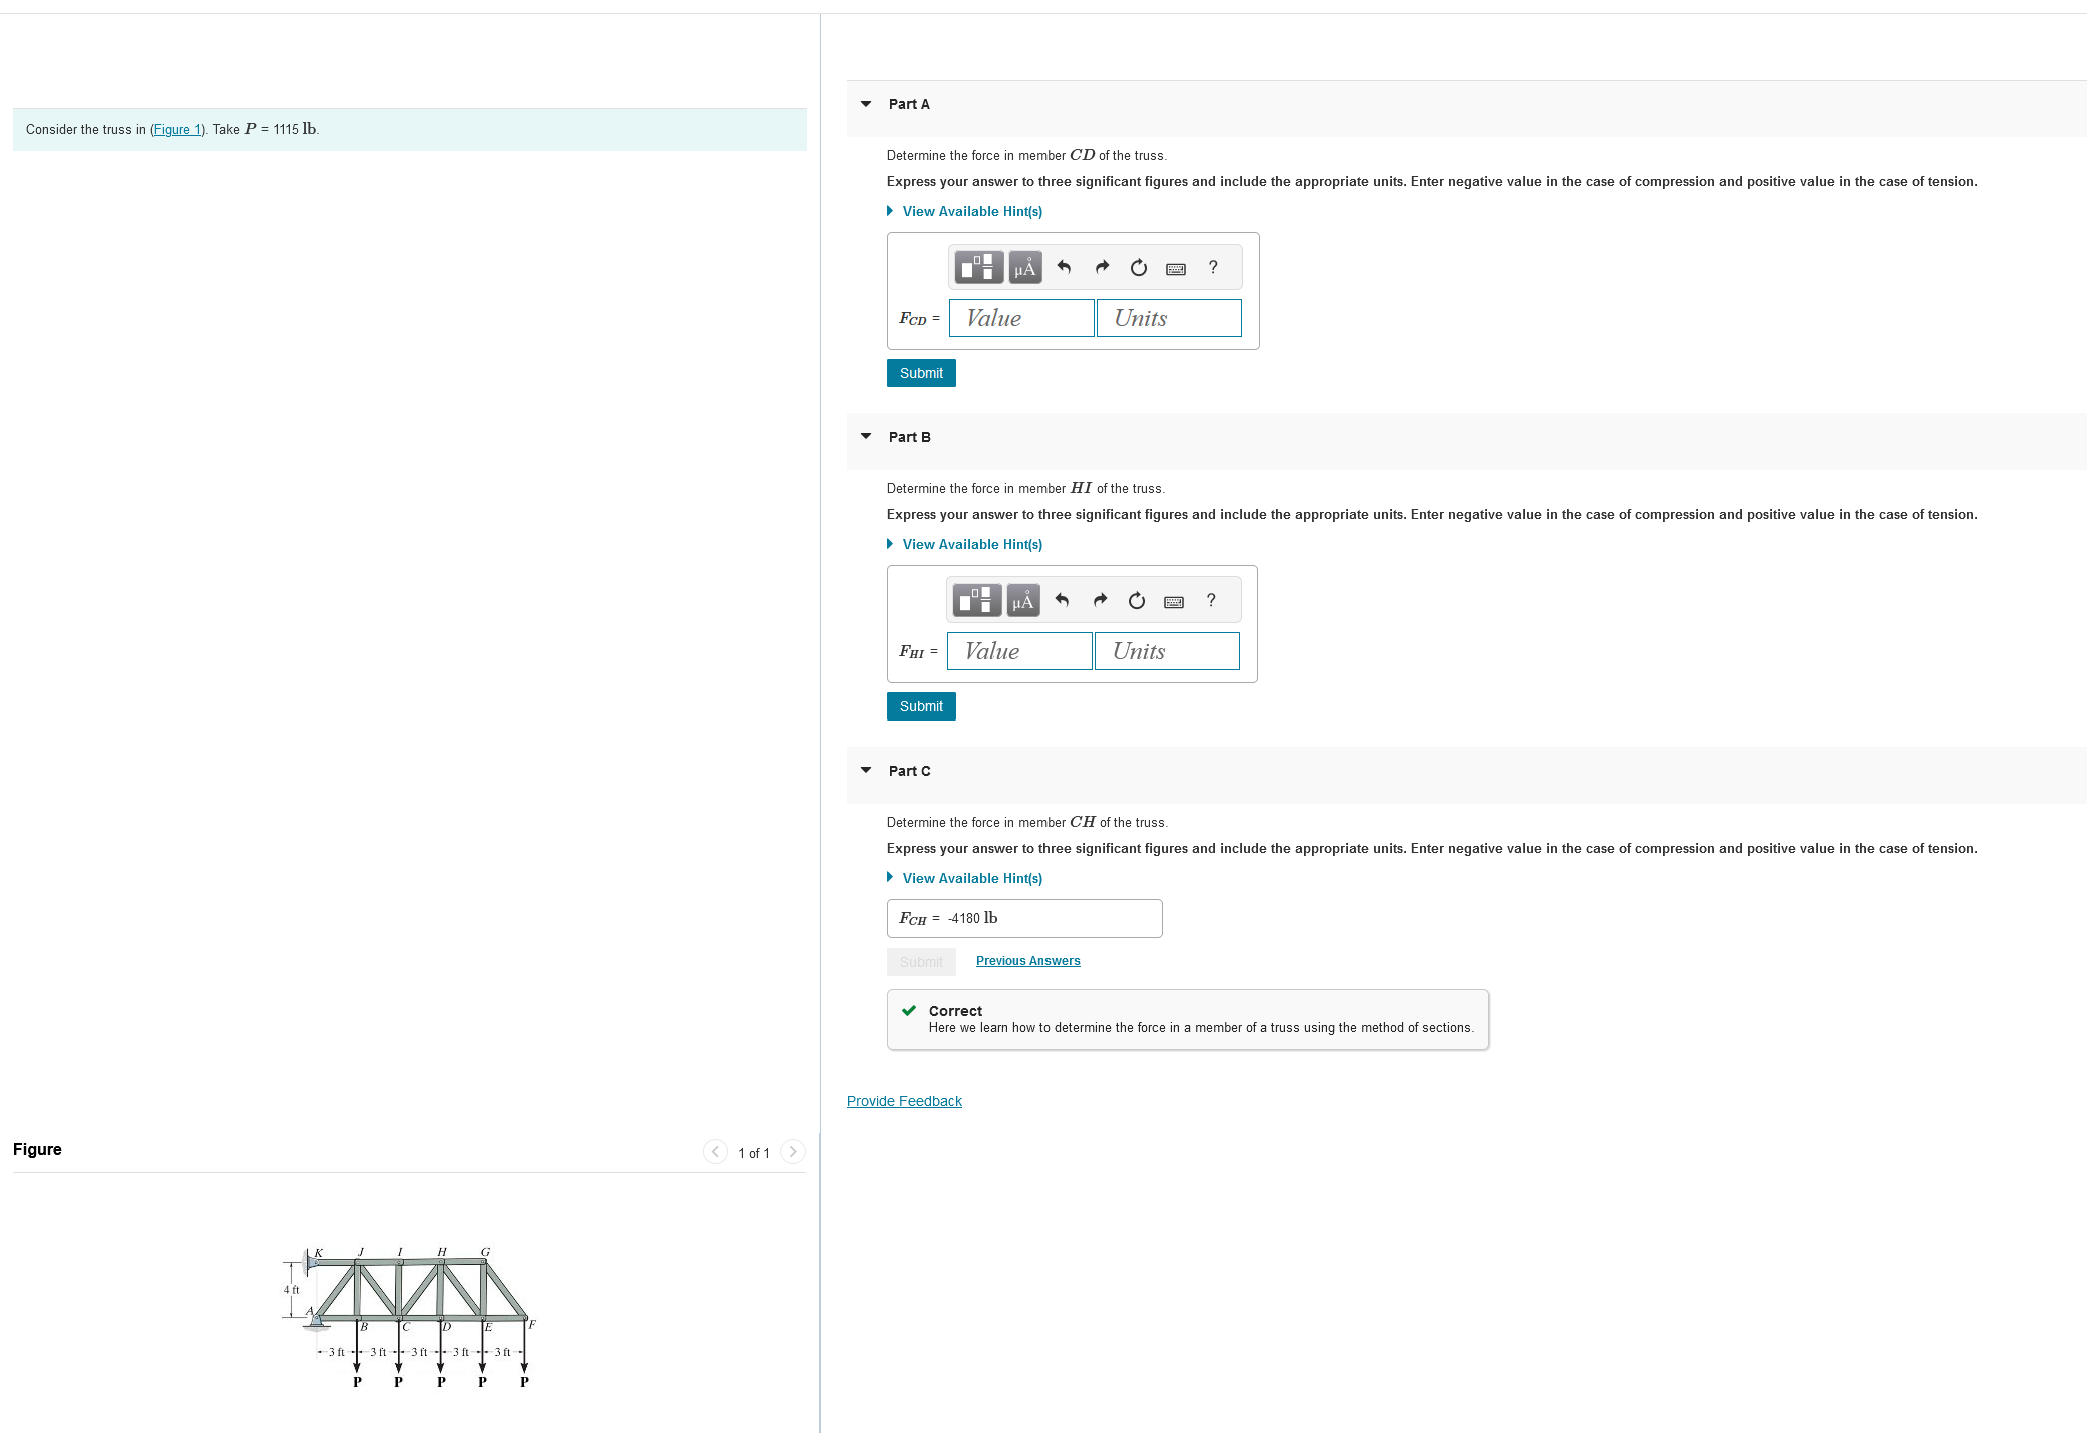
Task: Click the undo arrow in Part A editor
Action: [1063, 267]
